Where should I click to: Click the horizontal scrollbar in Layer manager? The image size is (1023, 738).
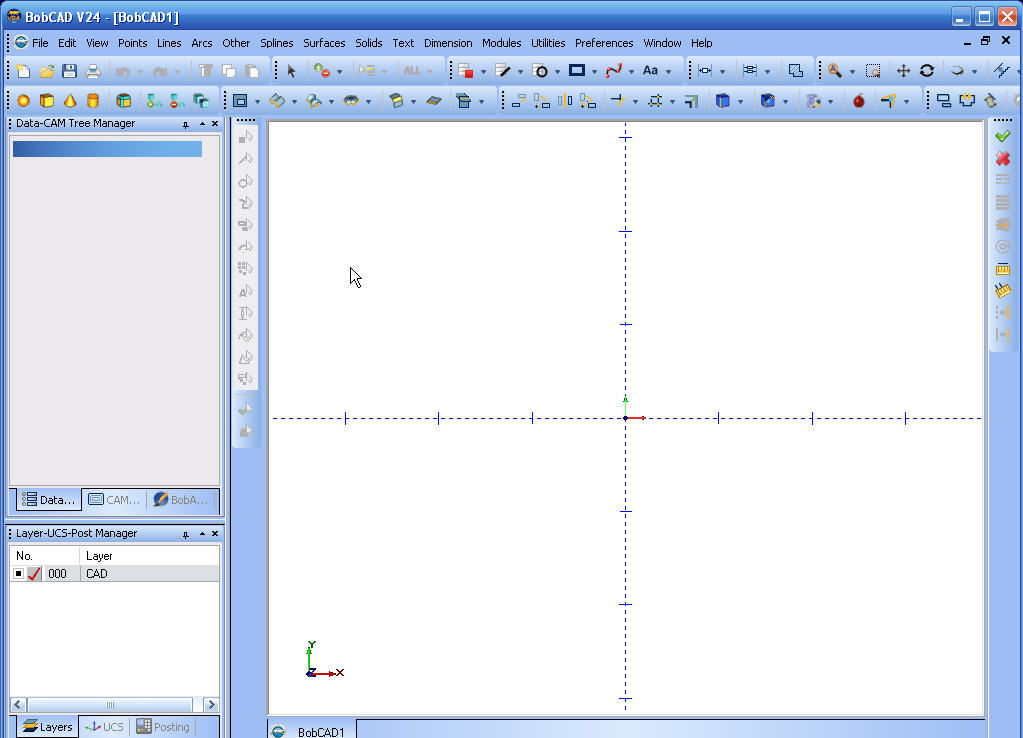pos(110,703)
